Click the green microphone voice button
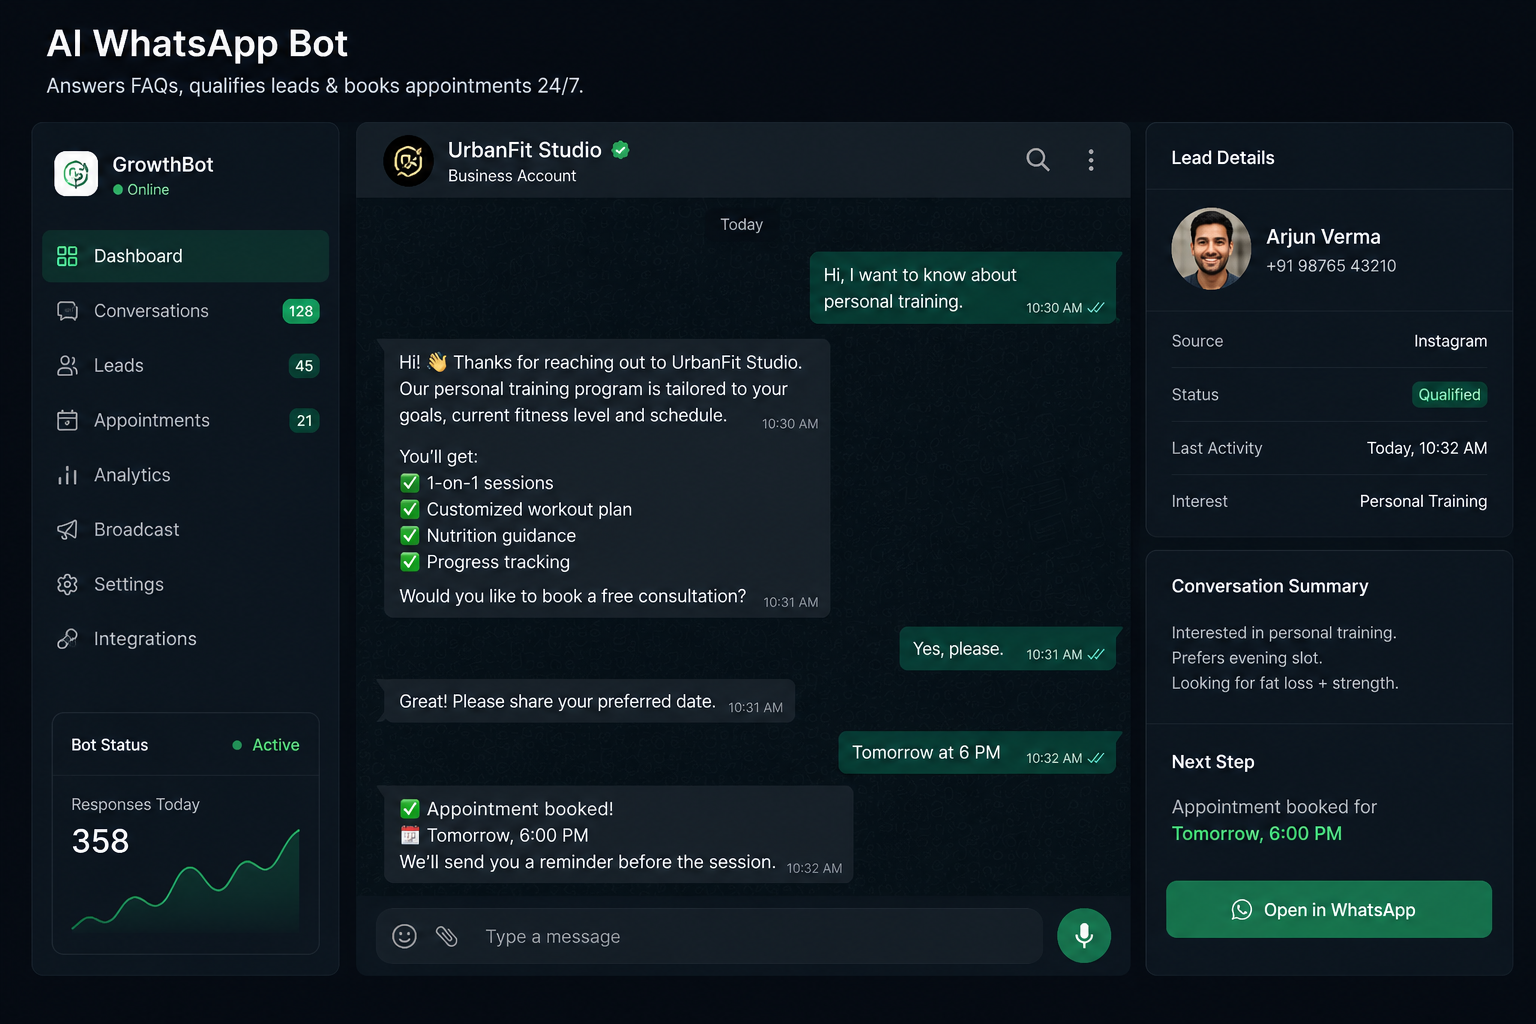Viewport: 1536px width, 1024px height. pos(1084,936)
